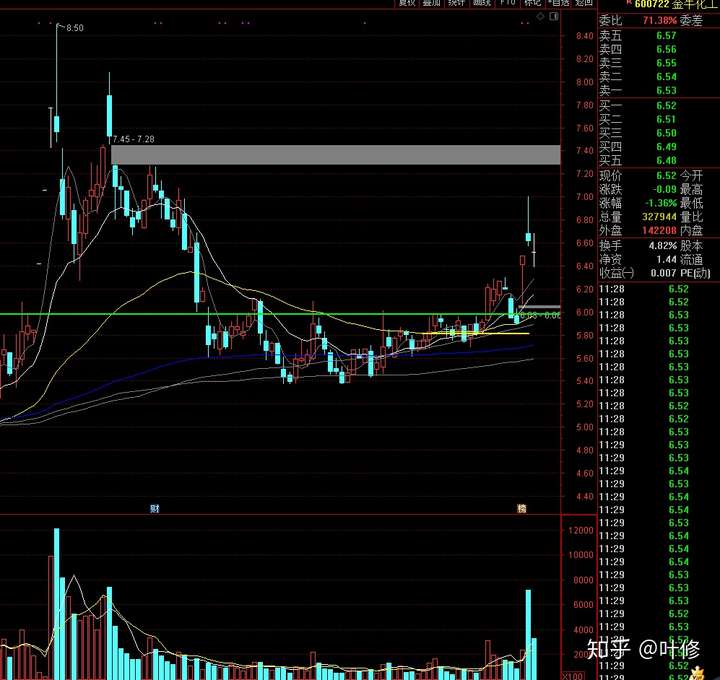The height and width of the screenshot is (680, 720).
Task: Select the 买五 price 6.48
Action: point(666,161)
